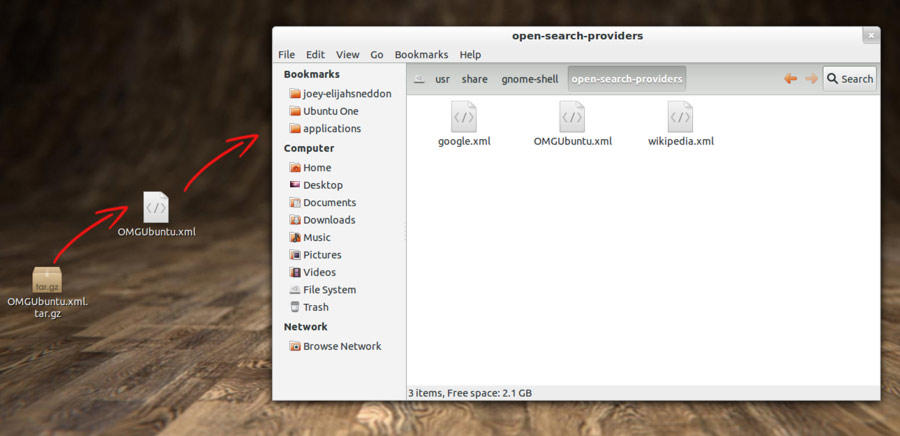The height and width of the screenshot is (436, 900).
Task: Select the google.xml file icon
Action: pyautogui.click(x=464, y=116)
